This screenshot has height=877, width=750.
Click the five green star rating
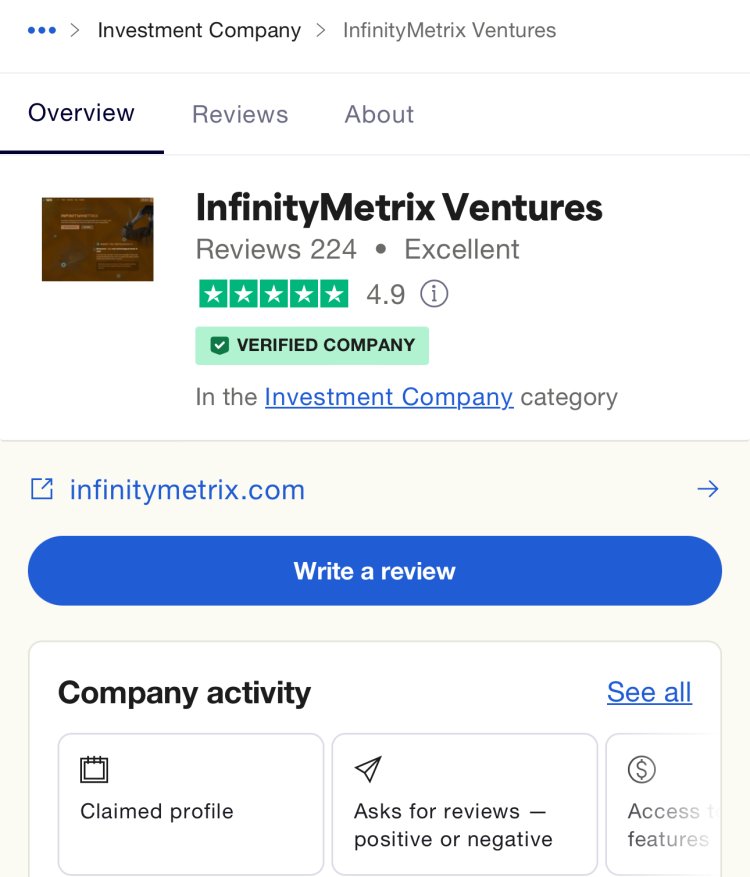tap(273, 294)
